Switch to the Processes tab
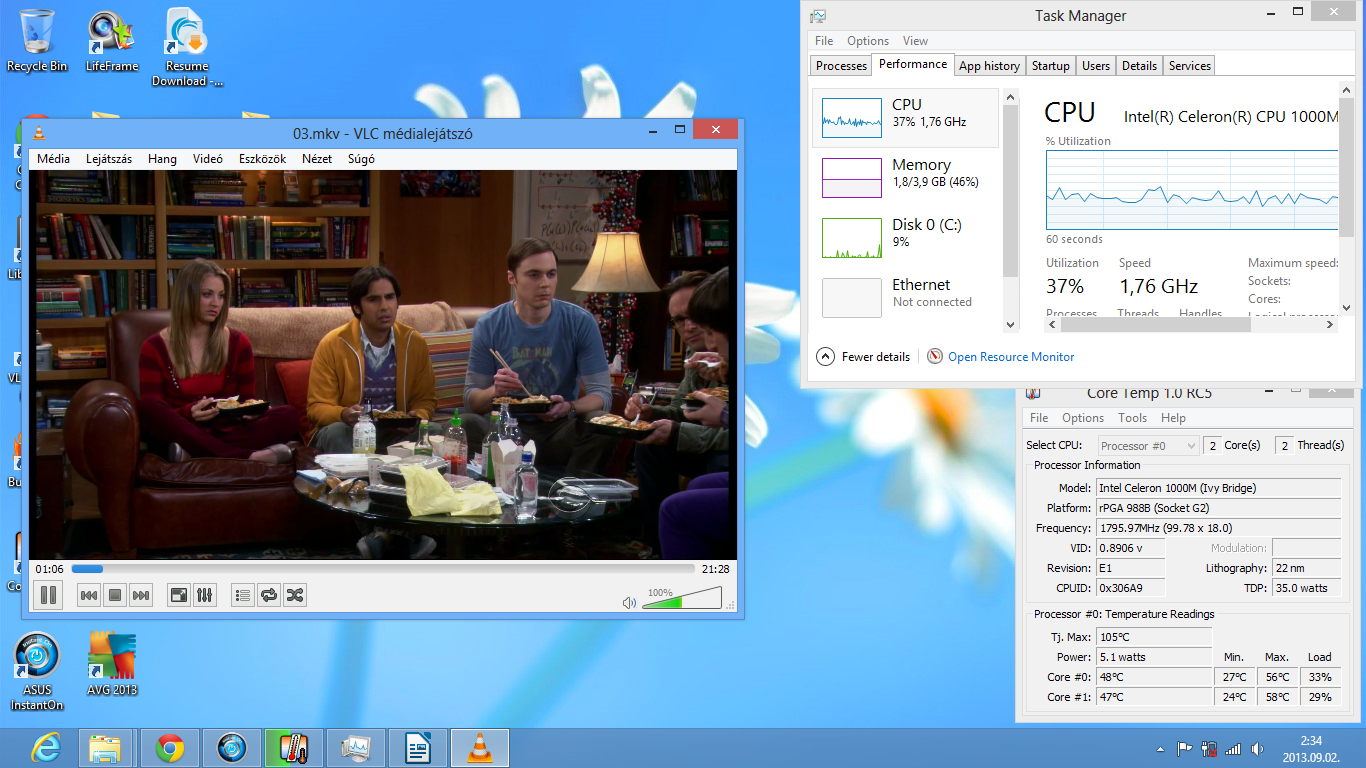 [x=841, y=66]
